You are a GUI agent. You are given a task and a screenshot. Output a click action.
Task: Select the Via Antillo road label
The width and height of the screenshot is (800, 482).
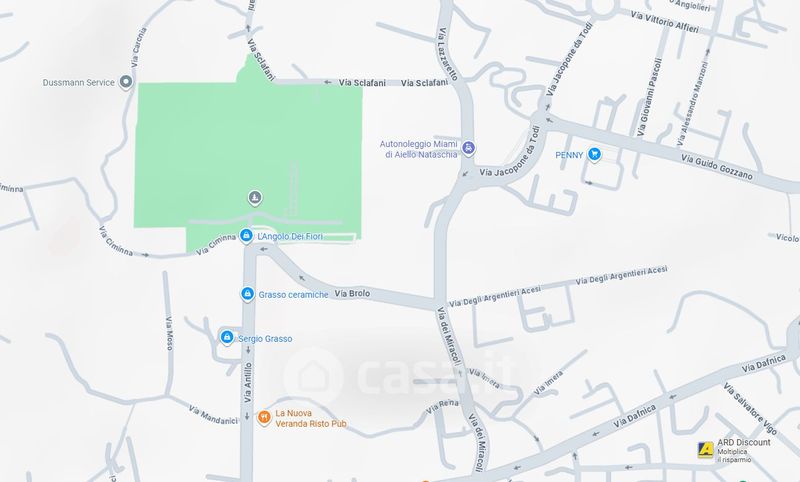pyautogui.click(x=248, y=383)
